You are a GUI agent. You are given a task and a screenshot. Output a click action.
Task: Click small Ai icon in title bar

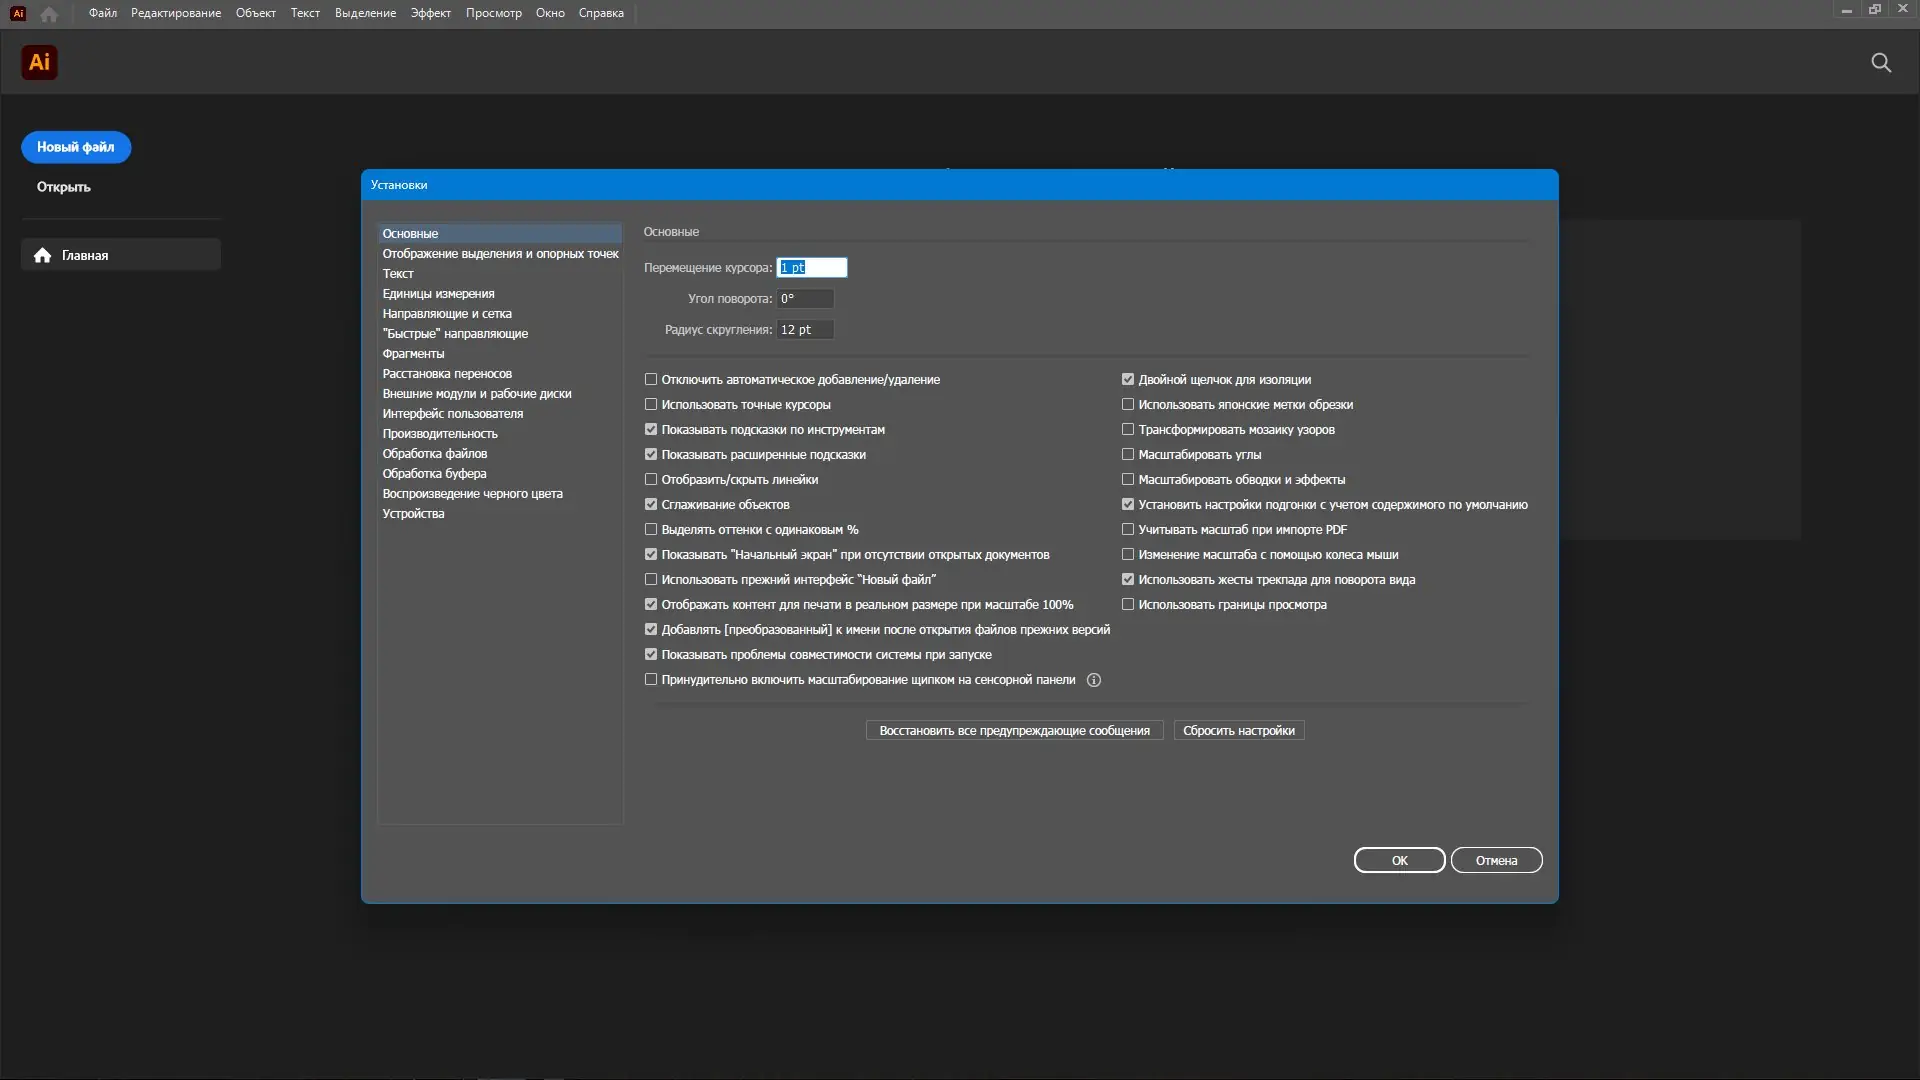point(17,13)
